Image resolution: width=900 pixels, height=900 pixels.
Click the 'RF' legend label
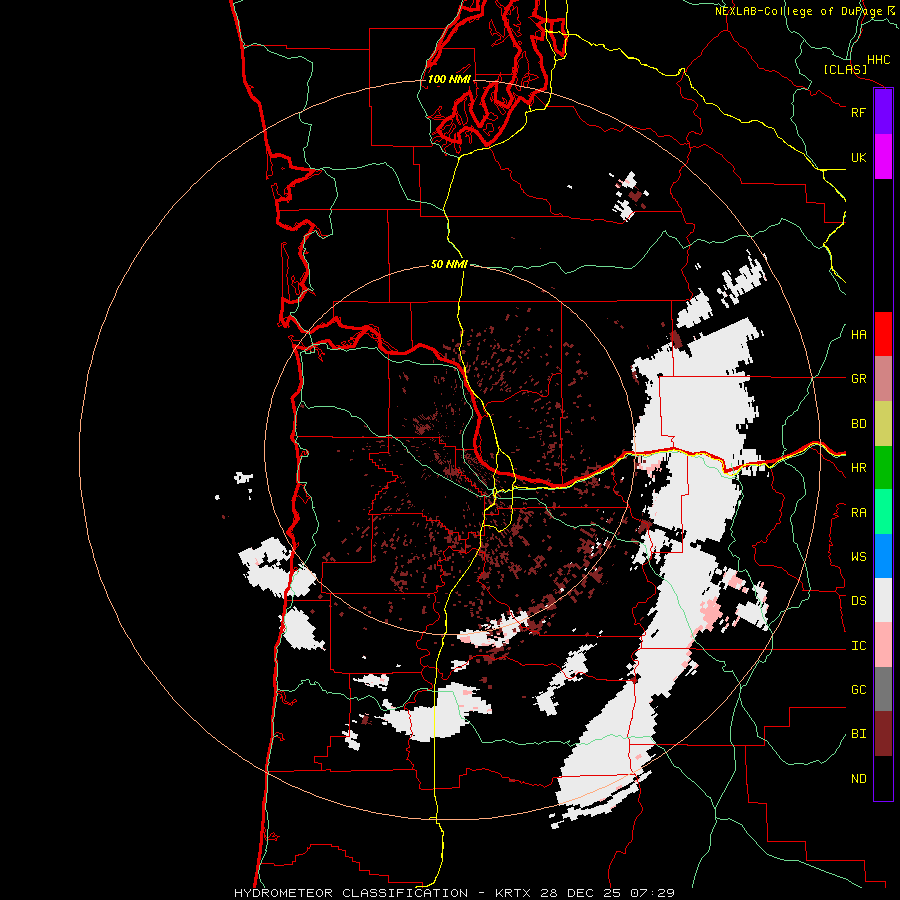[858, 112]
